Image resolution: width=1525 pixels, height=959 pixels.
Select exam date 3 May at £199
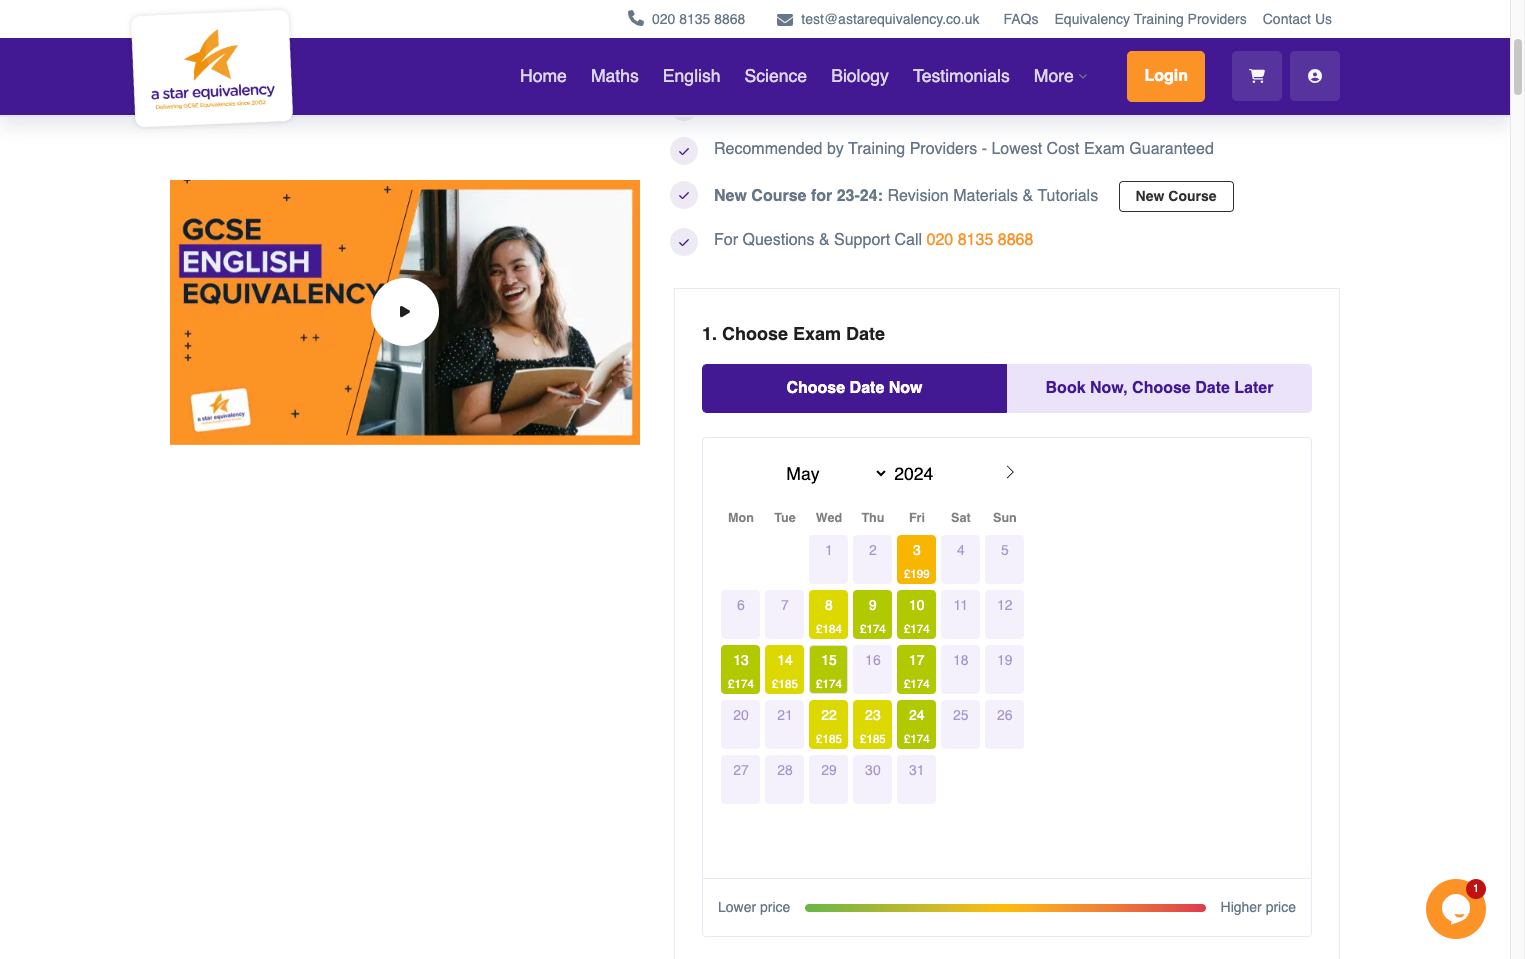tap(917, 559)
